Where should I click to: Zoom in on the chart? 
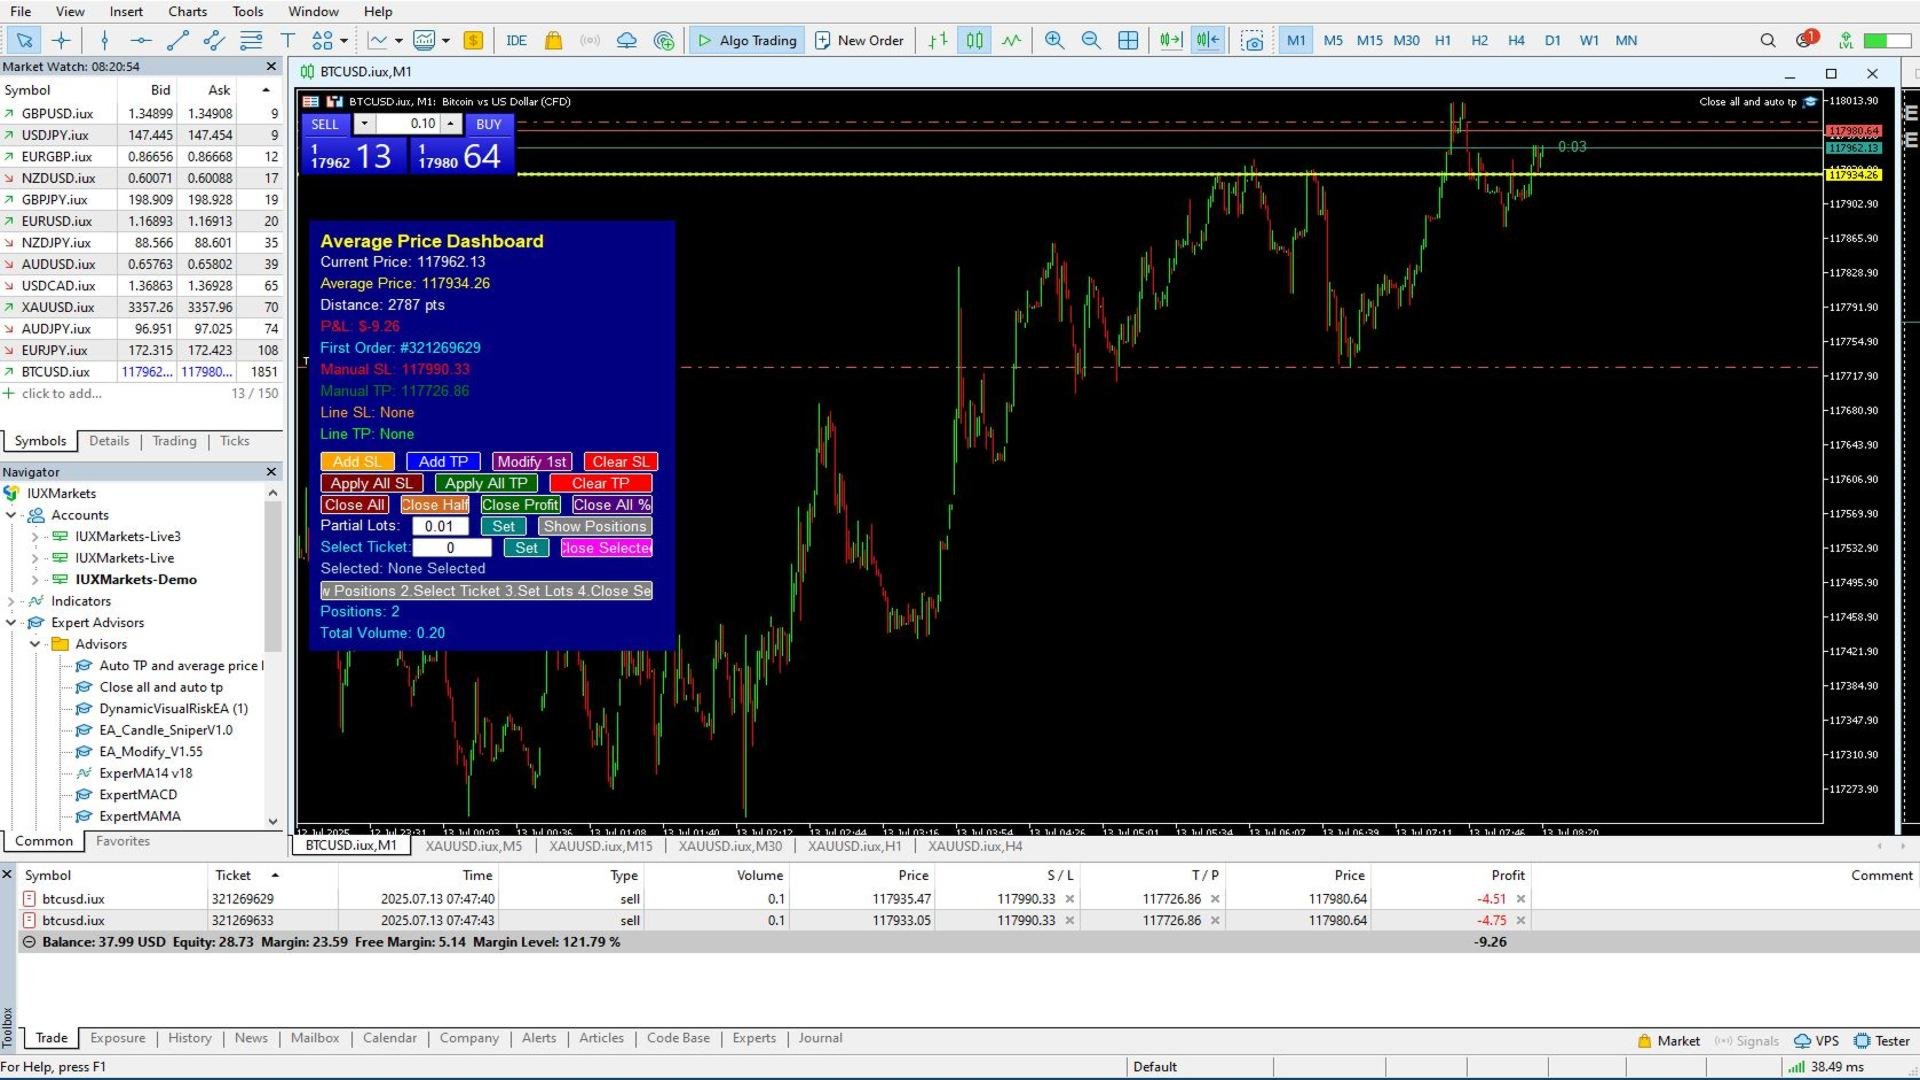tap(1054, 40)
